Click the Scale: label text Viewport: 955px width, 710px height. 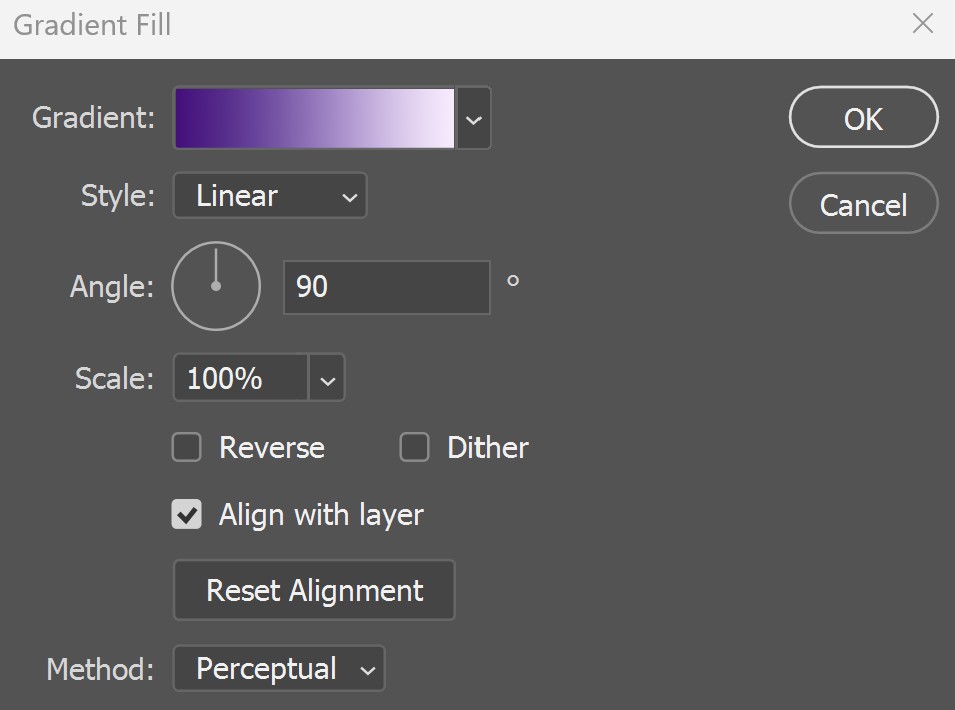coord(115,378)
